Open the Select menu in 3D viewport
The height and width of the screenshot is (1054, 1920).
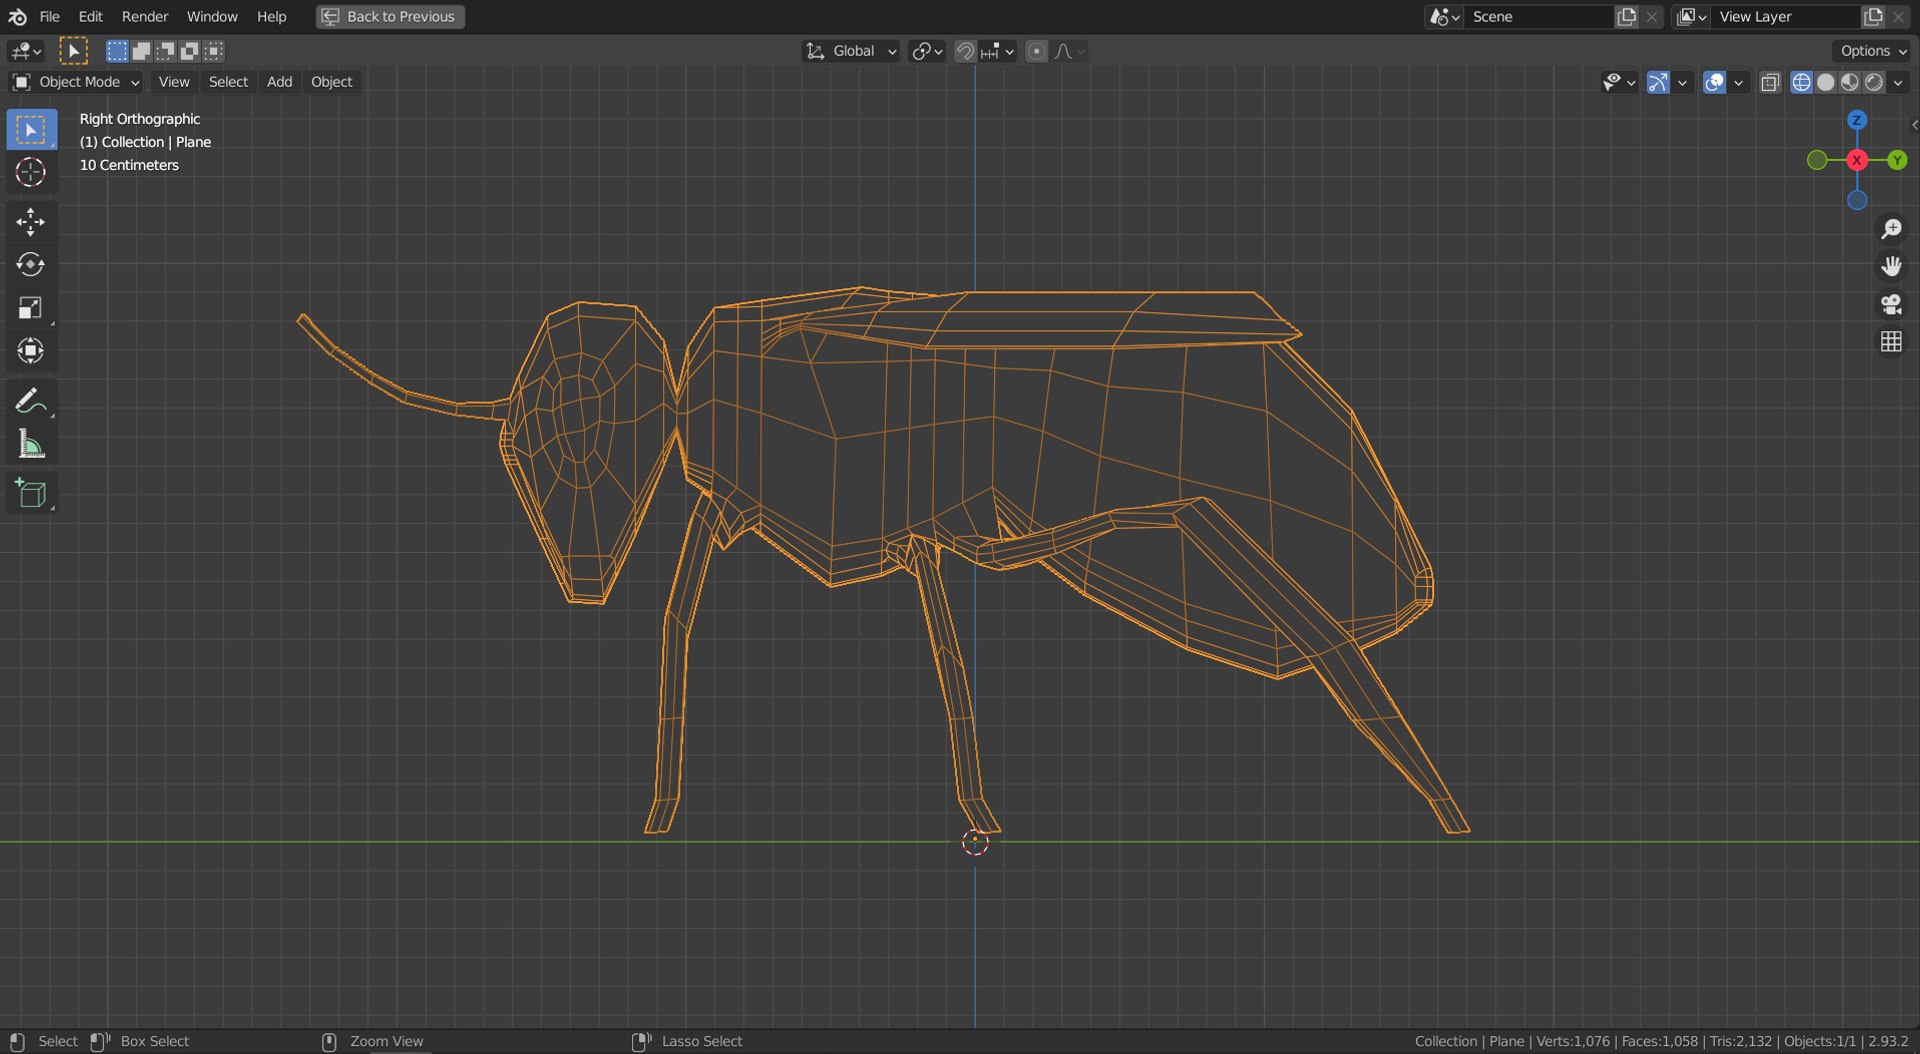tap(228, 82)
